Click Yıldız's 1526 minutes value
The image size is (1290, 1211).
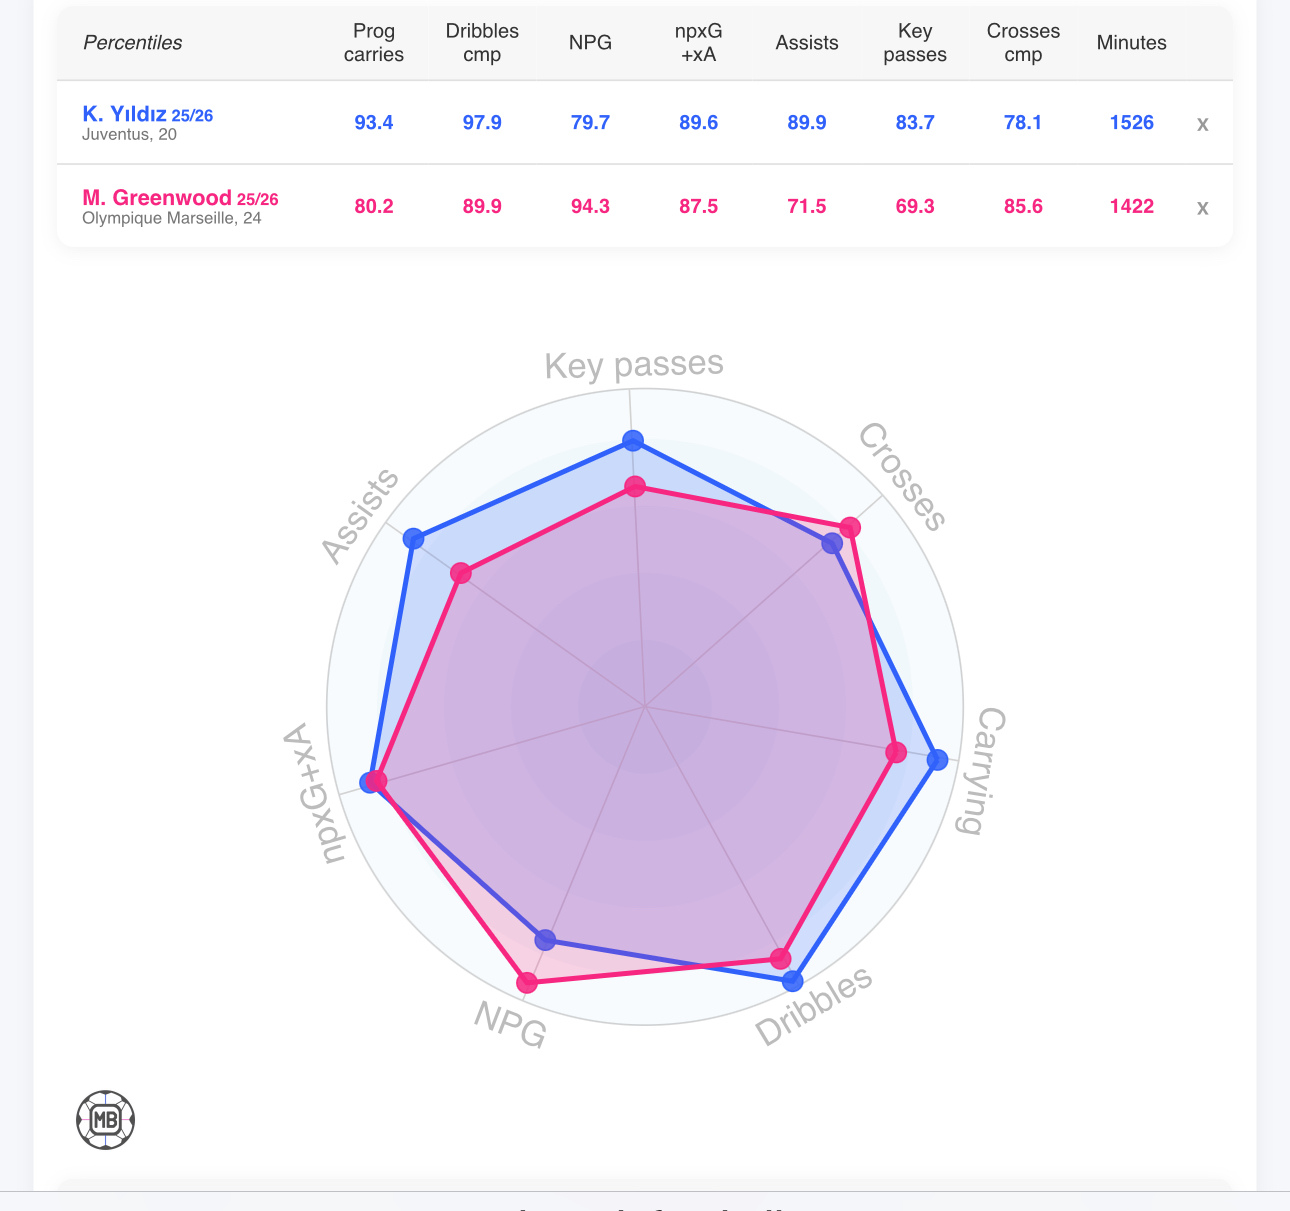[1131, 123]
